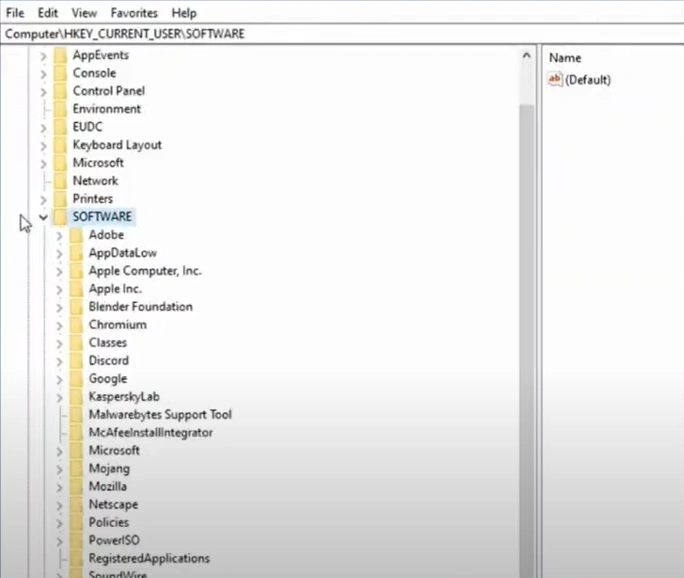Image resolution: width=684 pixels, height=578 pixels.
Task: Expand the Chromium subkey
Action: (59, 325)
